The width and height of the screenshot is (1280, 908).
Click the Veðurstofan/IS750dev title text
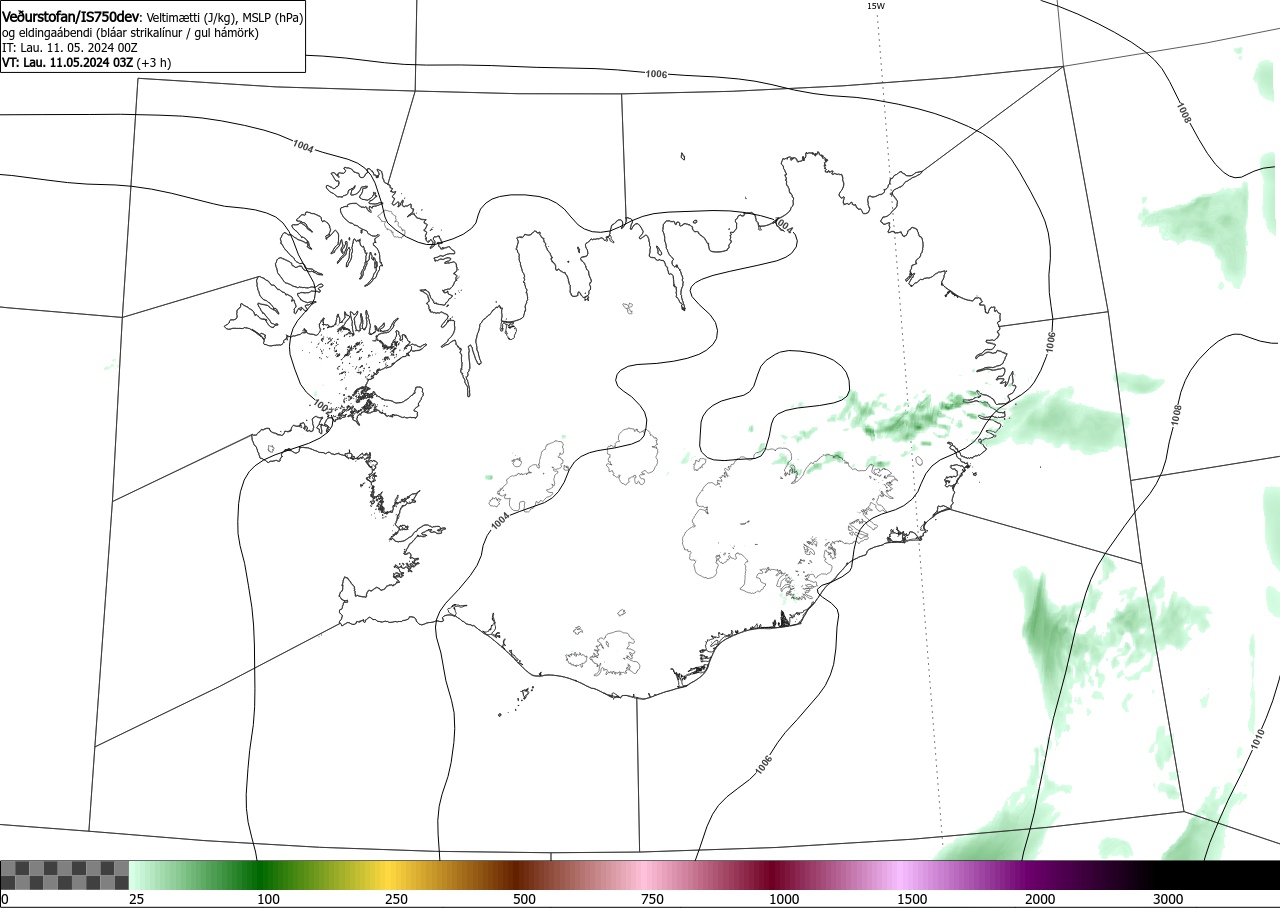point(71,17)
